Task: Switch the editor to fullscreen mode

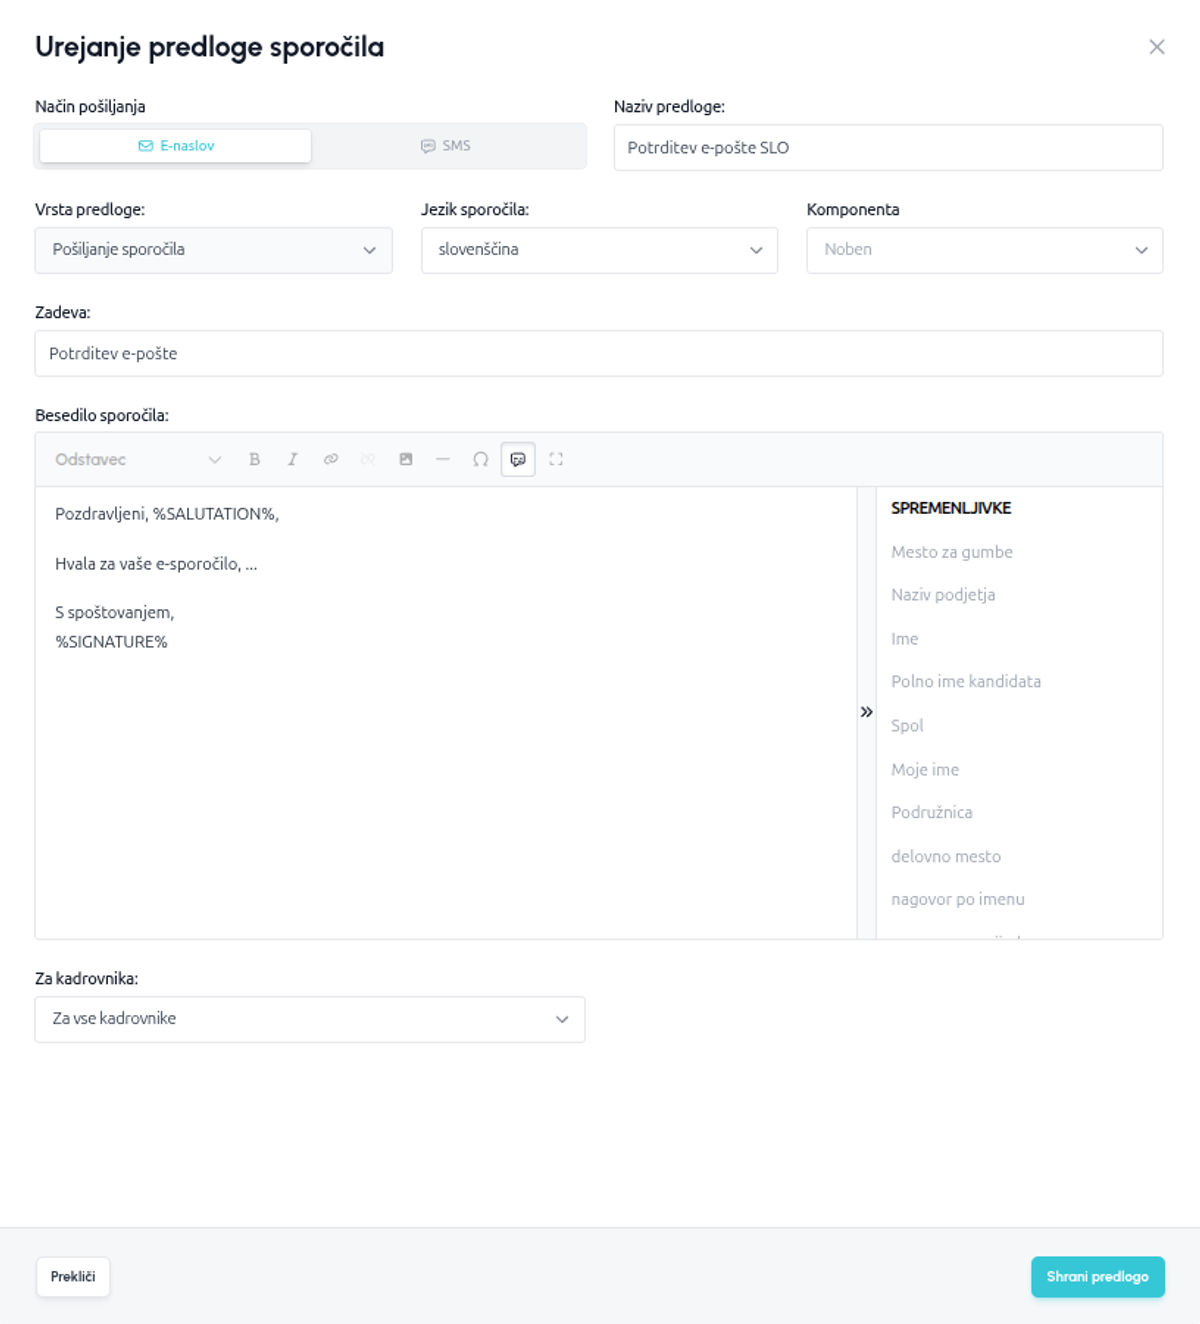Action: (556, 459)
